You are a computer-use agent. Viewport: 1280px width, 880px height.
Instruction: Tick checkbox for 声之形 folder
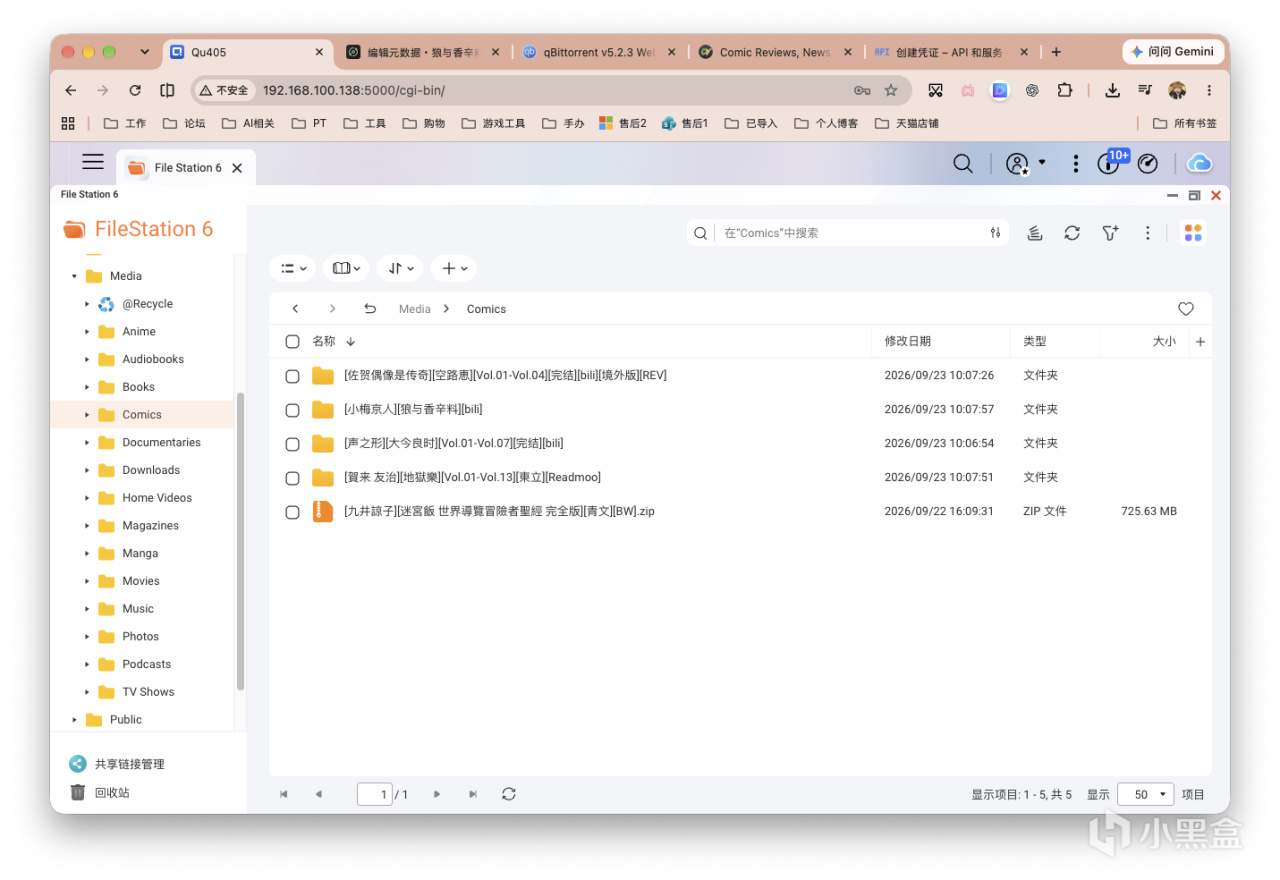click(x=292, y=444)
